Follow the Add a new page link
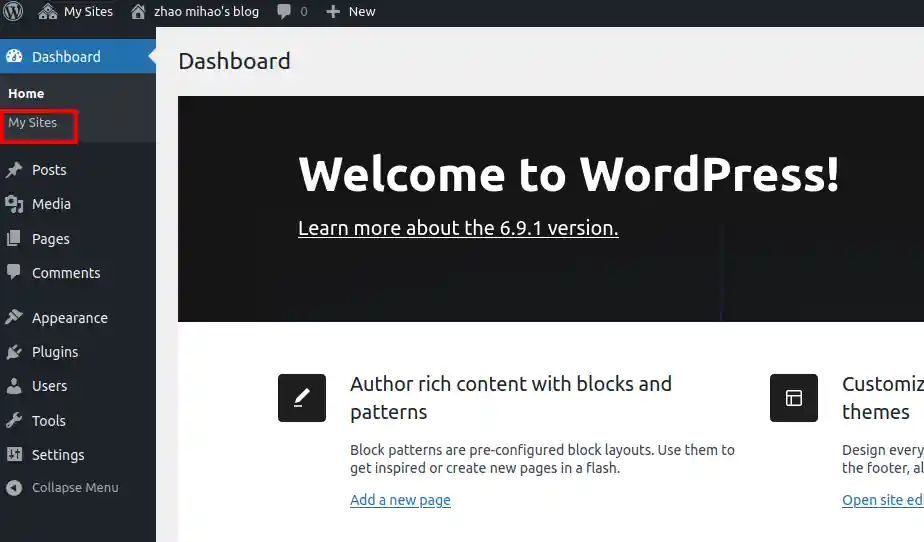The height and width of the screenshot is (542, 924). click(x=400, y=500)
